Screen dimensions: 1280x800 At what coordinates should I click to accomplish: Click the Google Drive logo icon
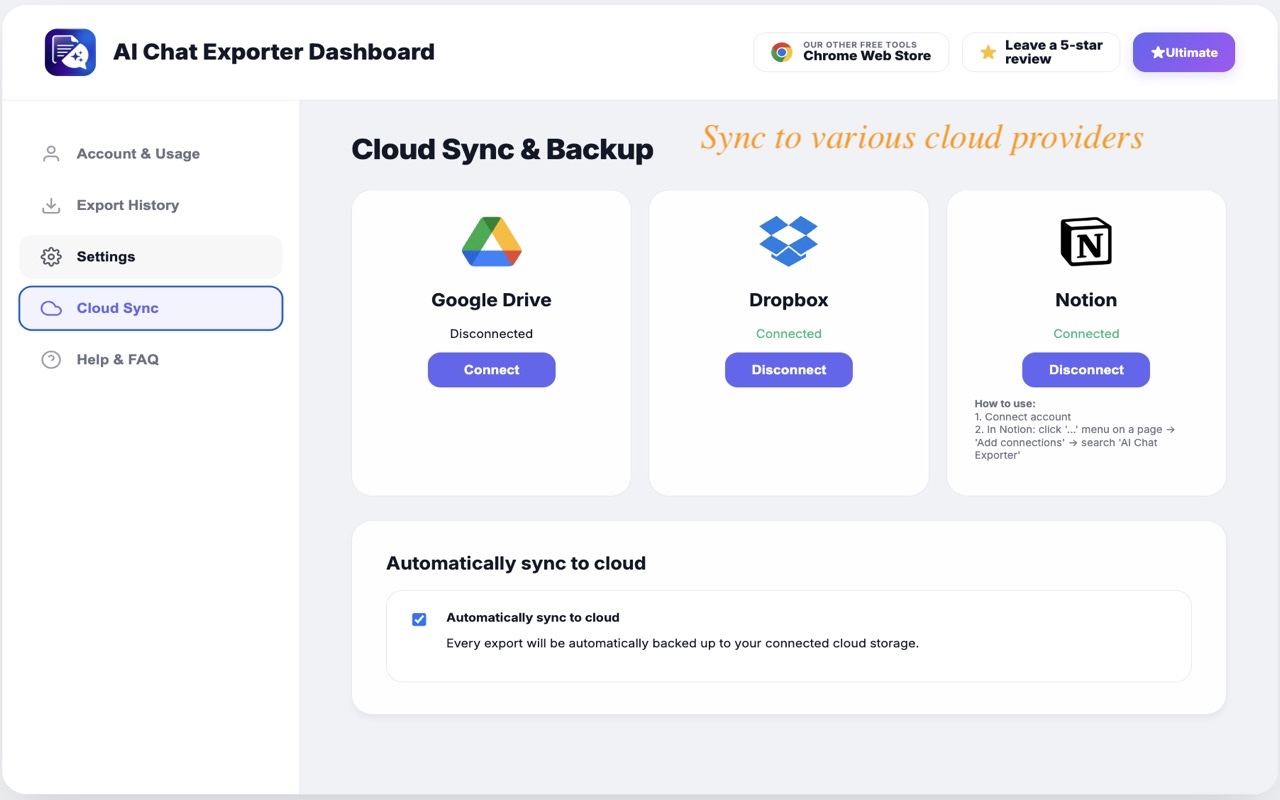(491, 242)
